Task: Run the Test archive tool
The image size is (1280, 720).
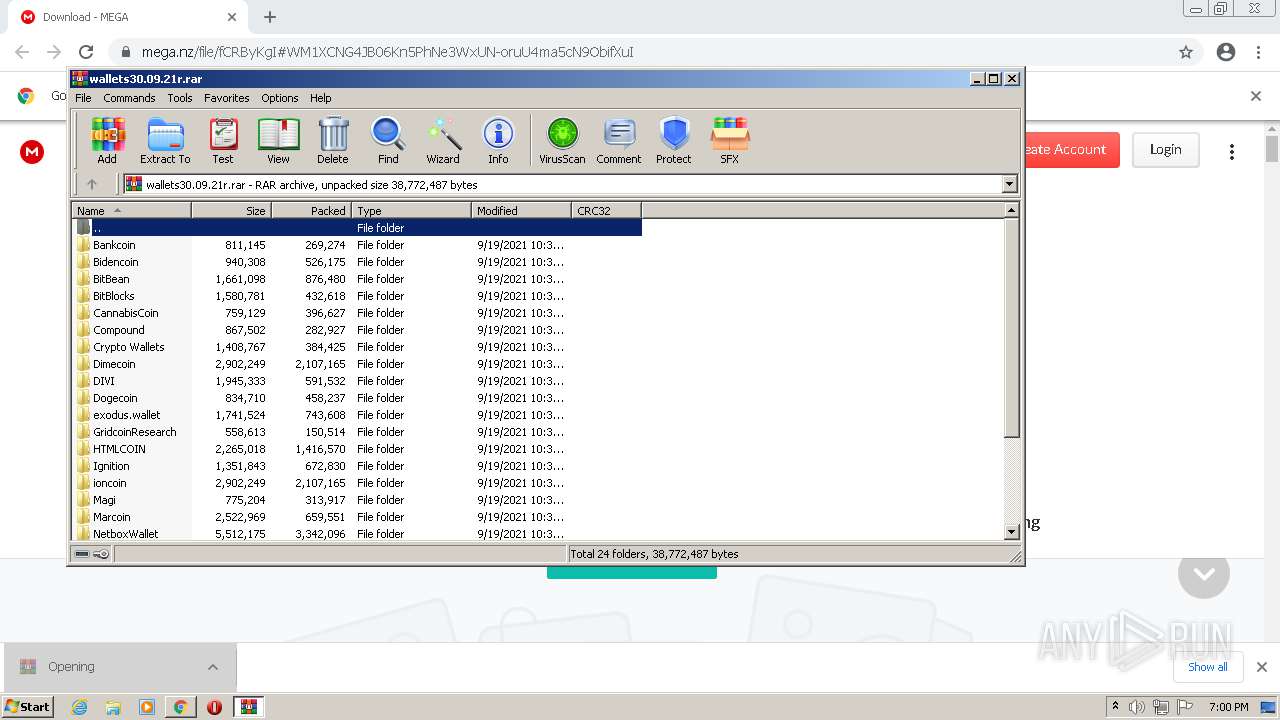Action: (x=223, y=141)
